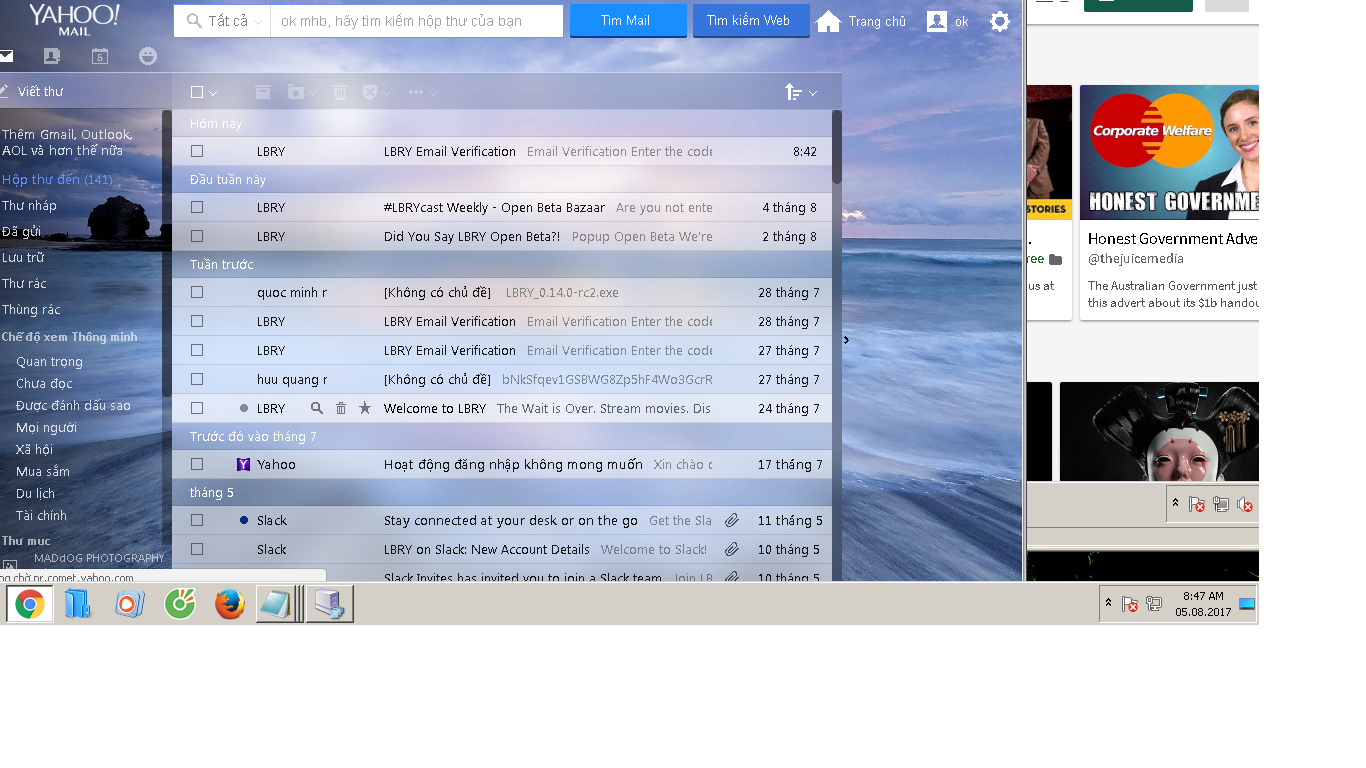Image resolution: width=1366 pixels, height=768 pixels.
Task: Check the box for quoc minh email
Action: (x=197, y=293)
